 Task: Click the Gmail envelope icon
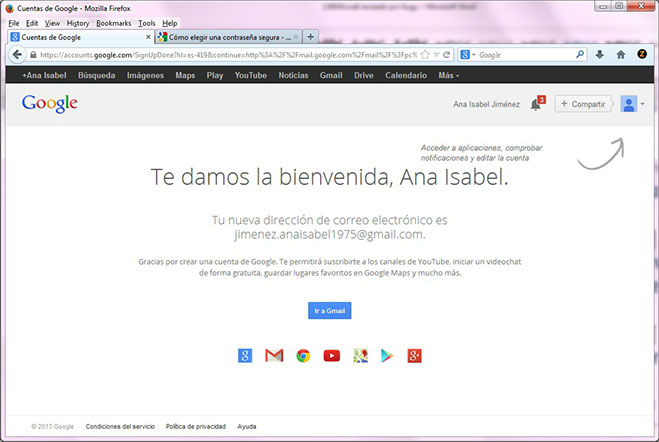(274, 355)
